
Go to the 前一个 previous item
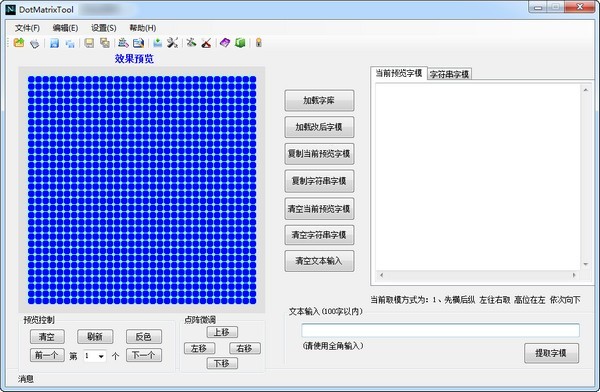coord(47,355)
